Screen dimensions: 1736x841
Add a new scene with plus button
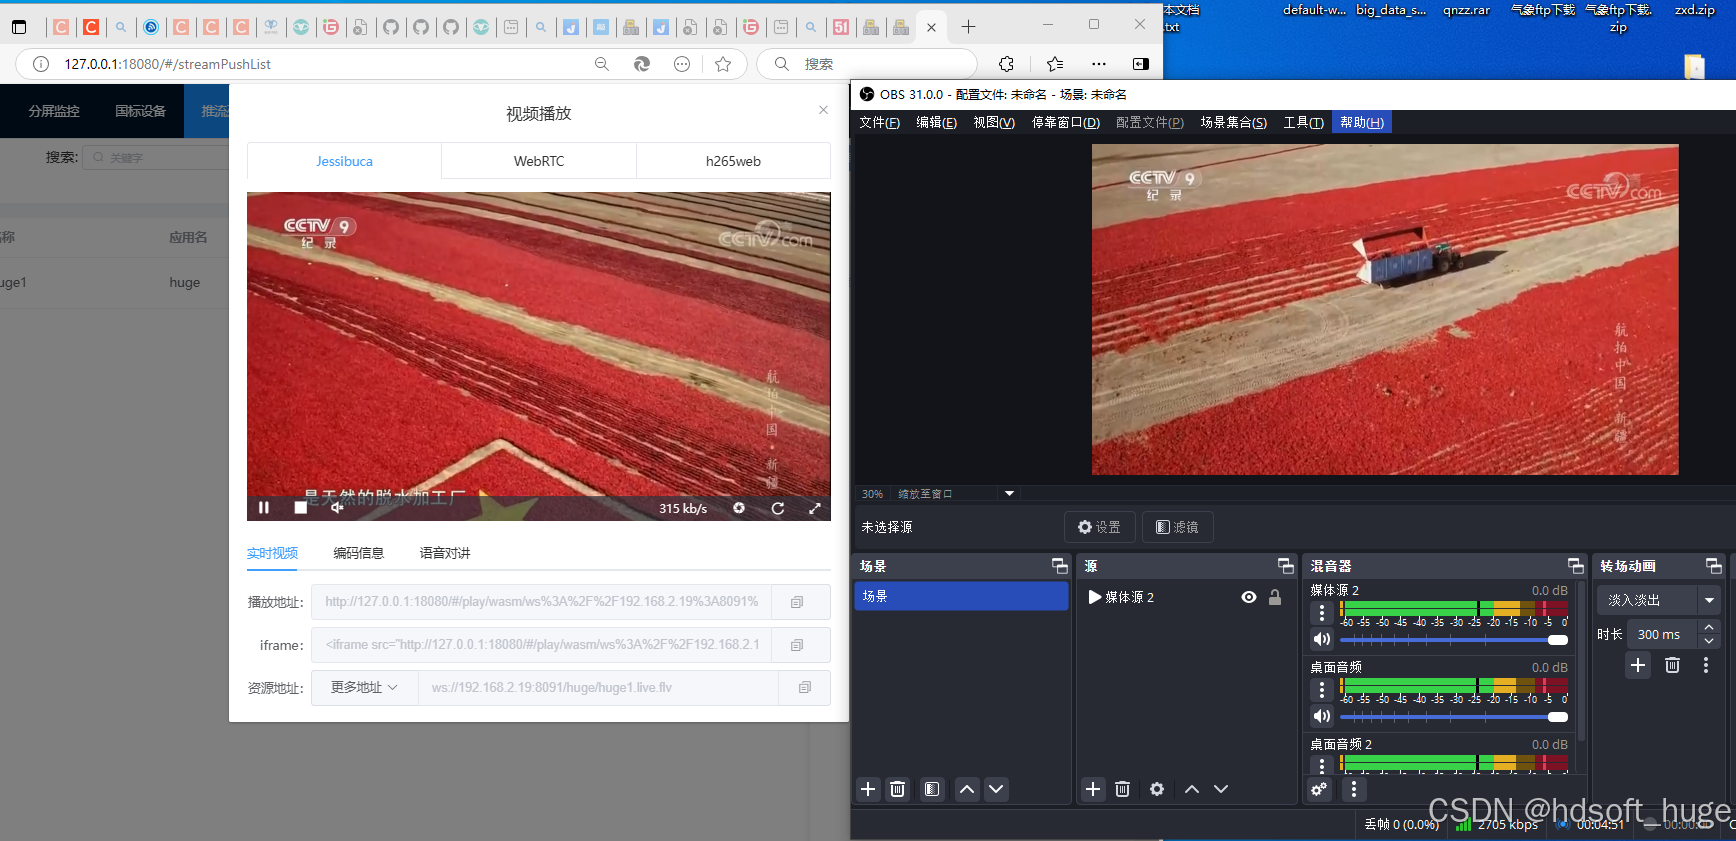[x=868, y=789]
